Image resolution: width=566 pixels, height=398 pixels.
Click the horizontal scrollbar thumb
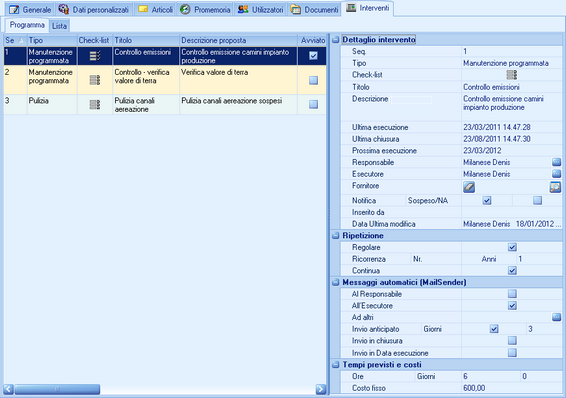click(x=57, y=389)
